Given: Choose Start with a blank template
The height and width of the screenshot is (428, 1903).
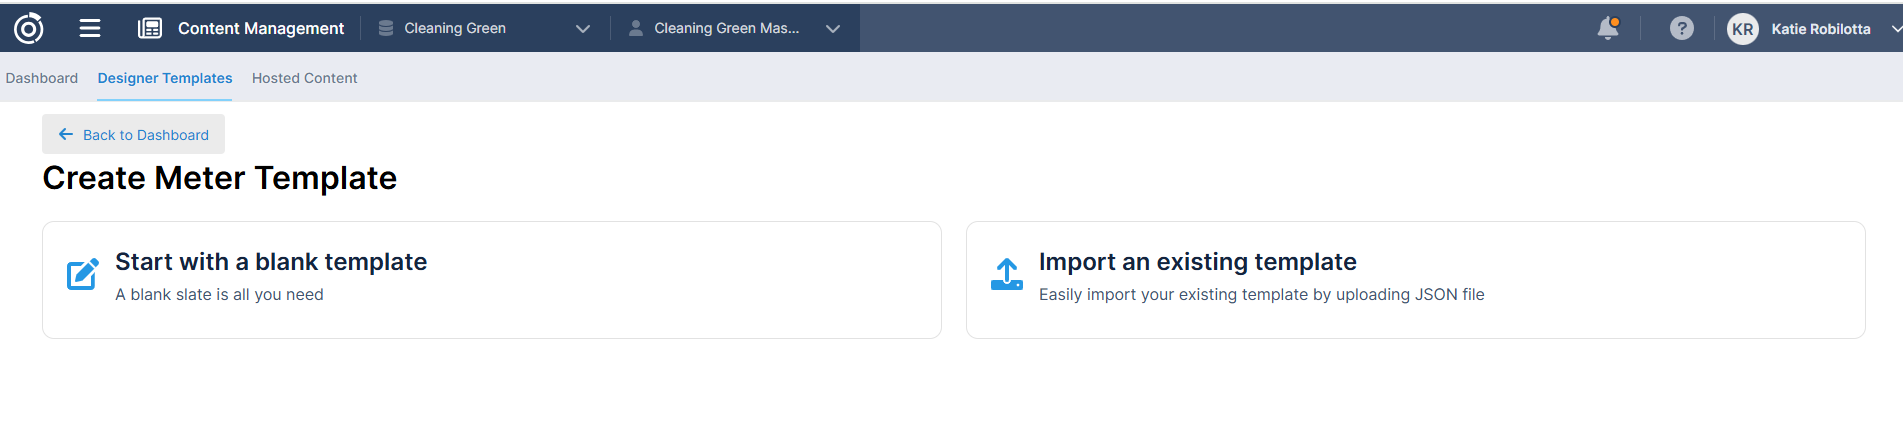Looking at the screenshot, I should (x=271, y=262).
